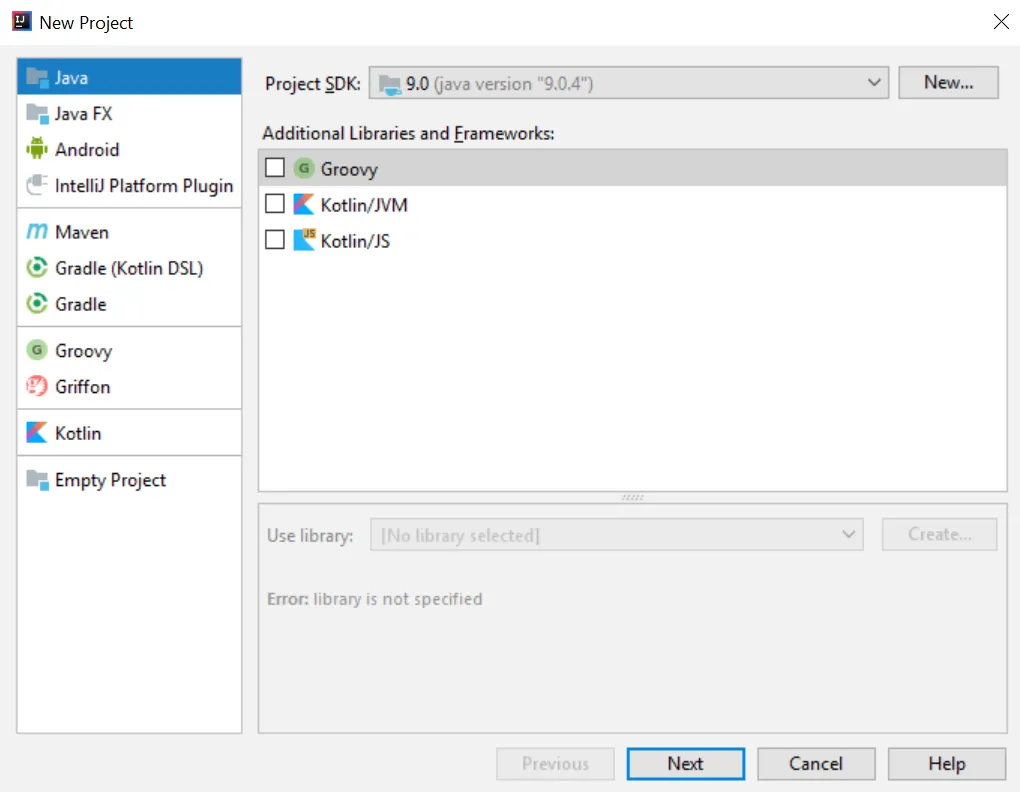
Task: Click the IntelliJ logo in title bar
Action: [x=21, y=21]
